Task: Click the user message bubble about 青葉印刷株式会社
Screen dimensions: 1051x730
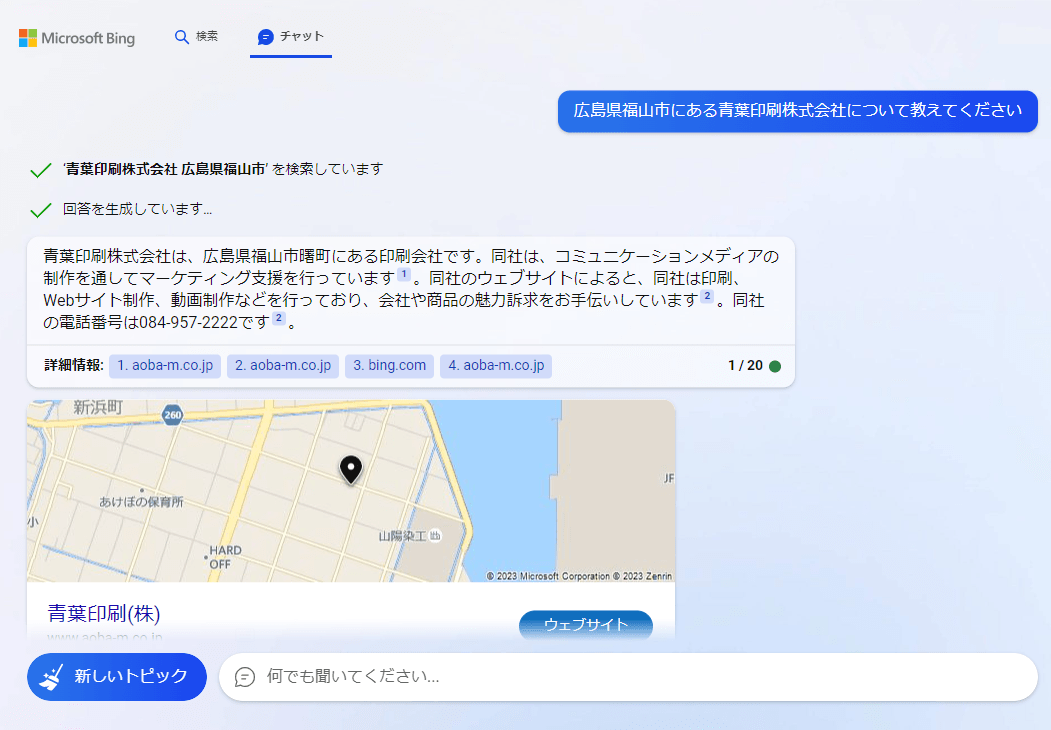Action: coord(798,111)
